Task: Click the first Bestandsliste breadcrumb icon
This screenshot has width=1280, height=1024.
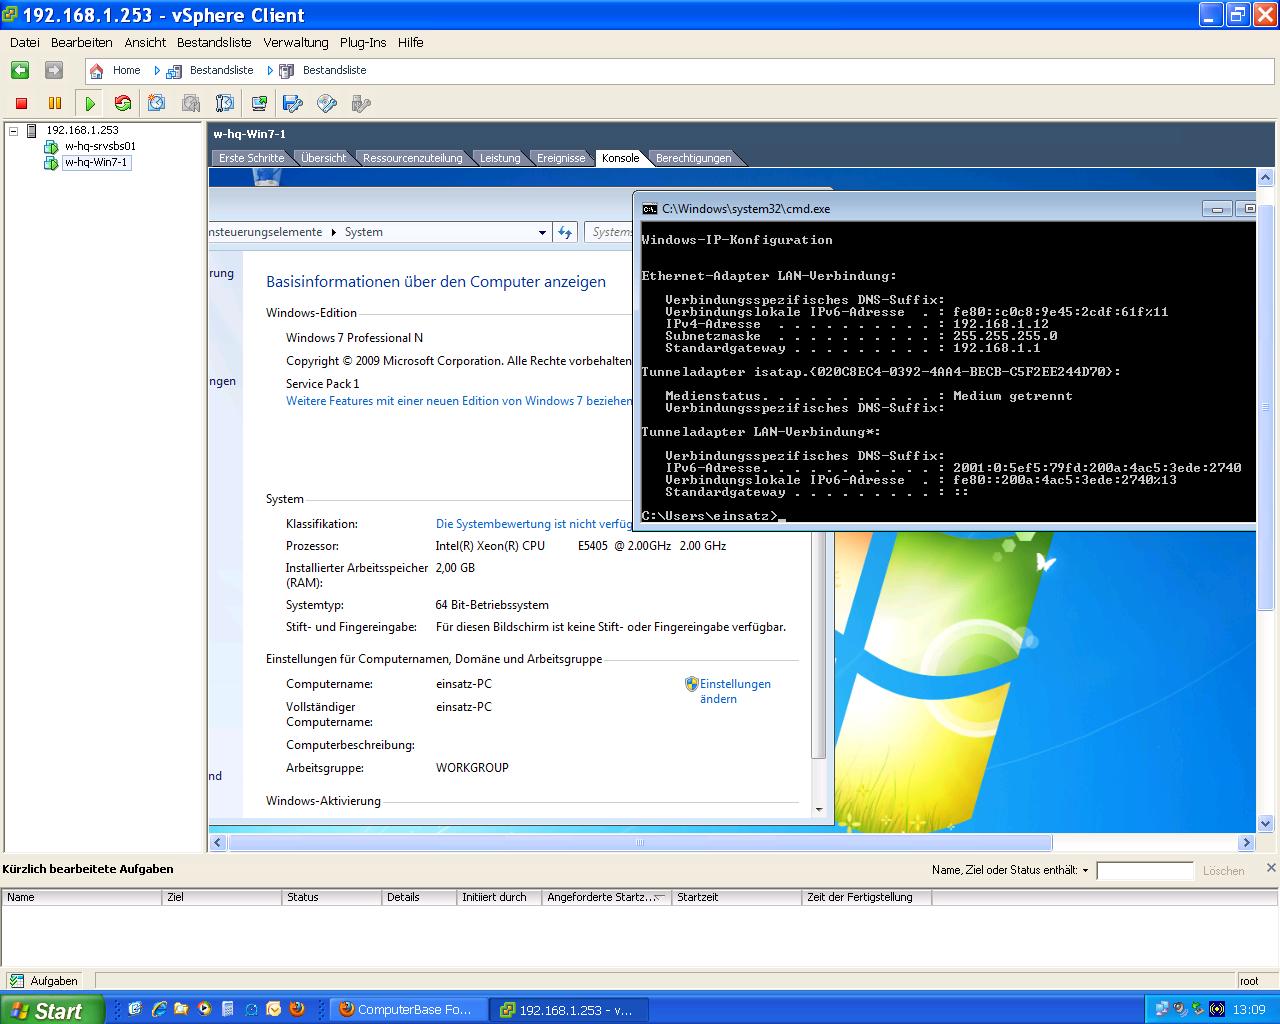Action: (174, 71)
